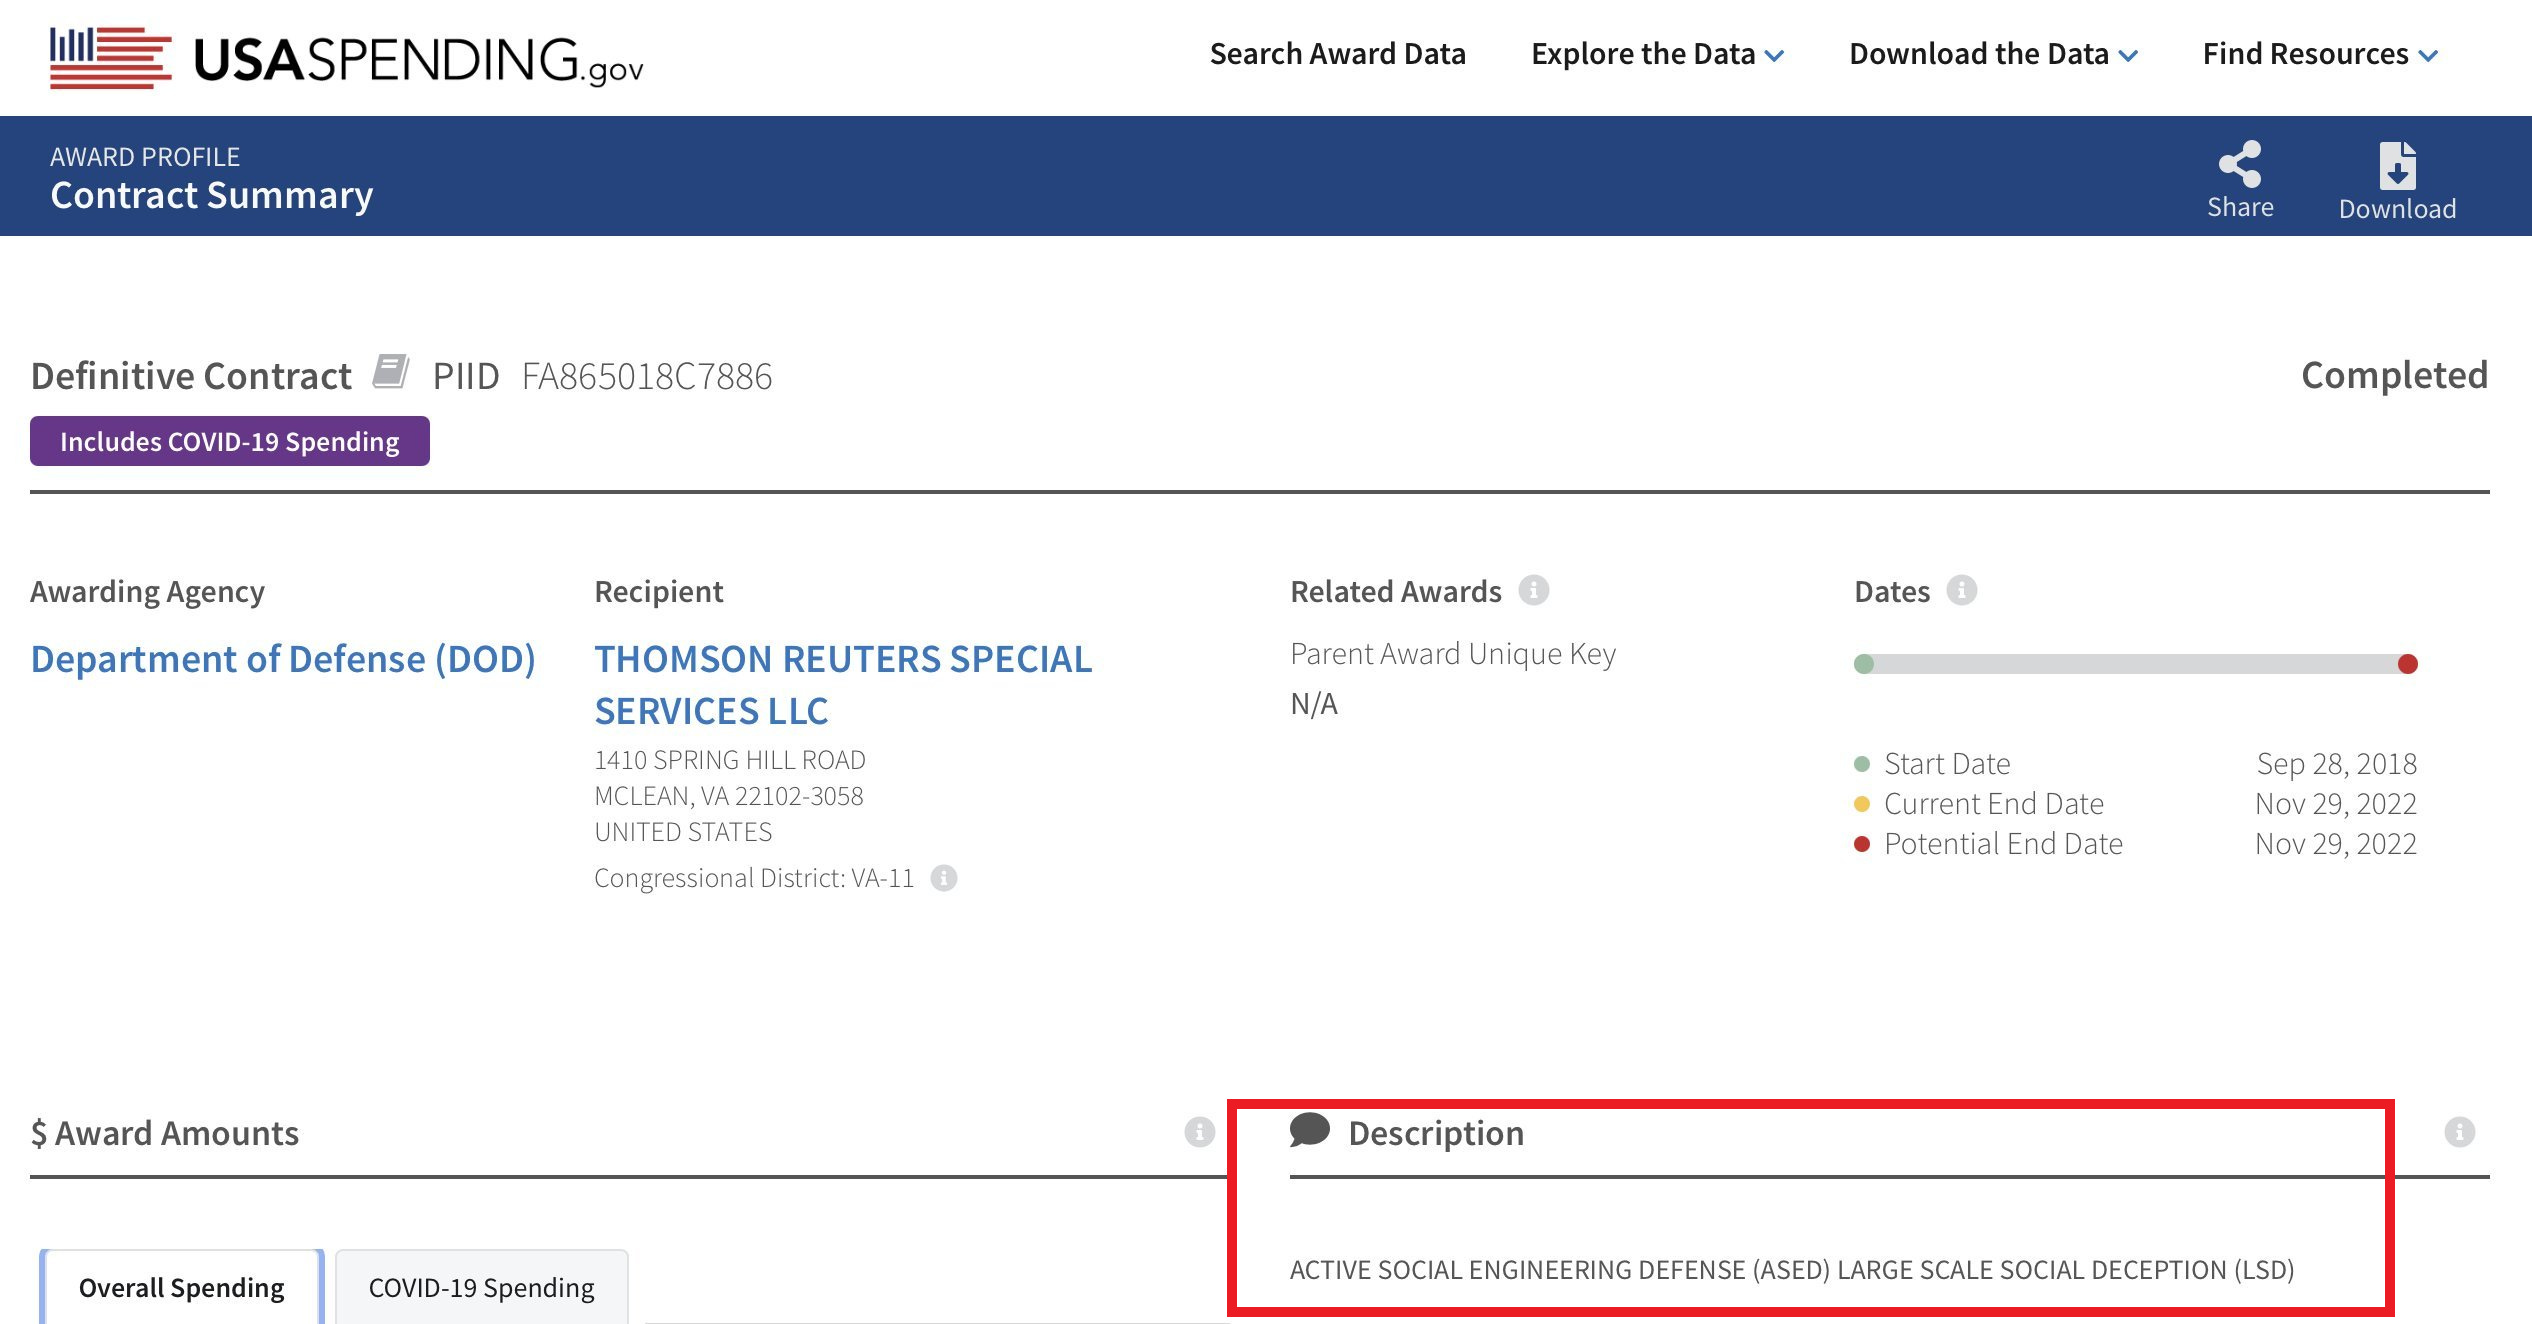Click info icon at far right of Description
Image resolution: width=2532 pixels, height=1324 pixels.
pos(2459,1132)
